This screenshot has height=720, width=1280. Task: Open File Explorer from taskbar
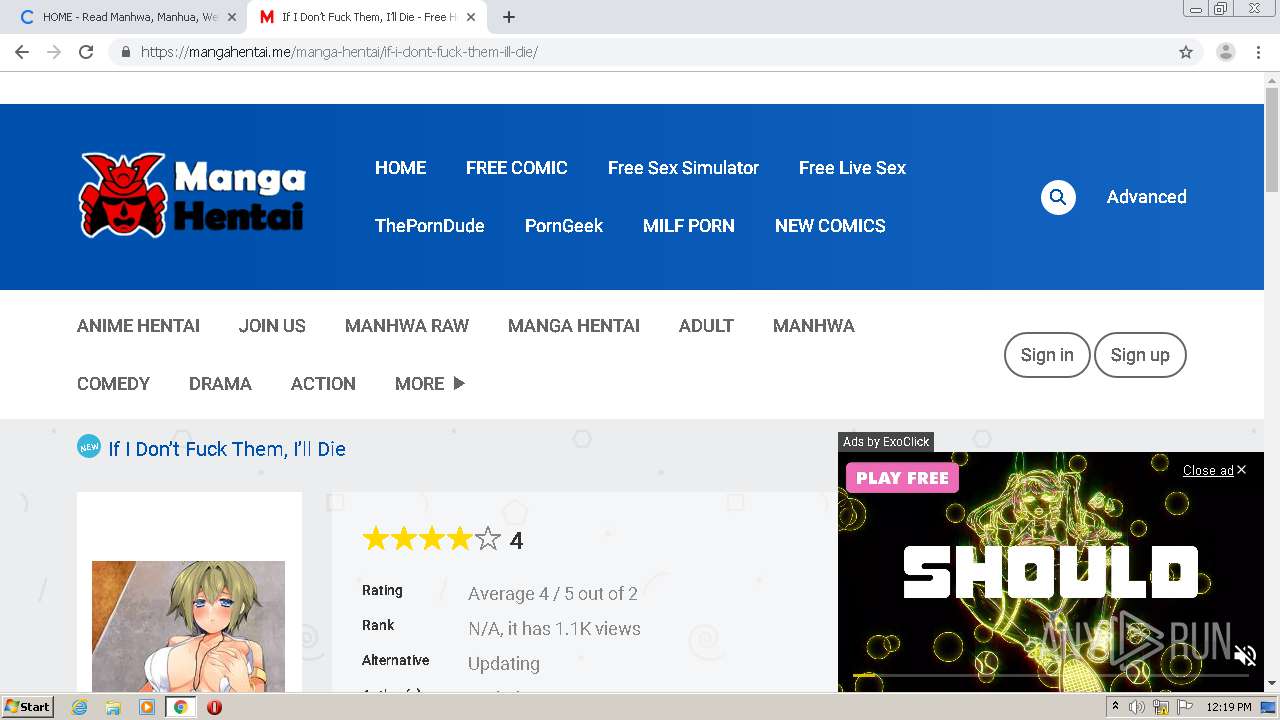(x=113, y=707)
